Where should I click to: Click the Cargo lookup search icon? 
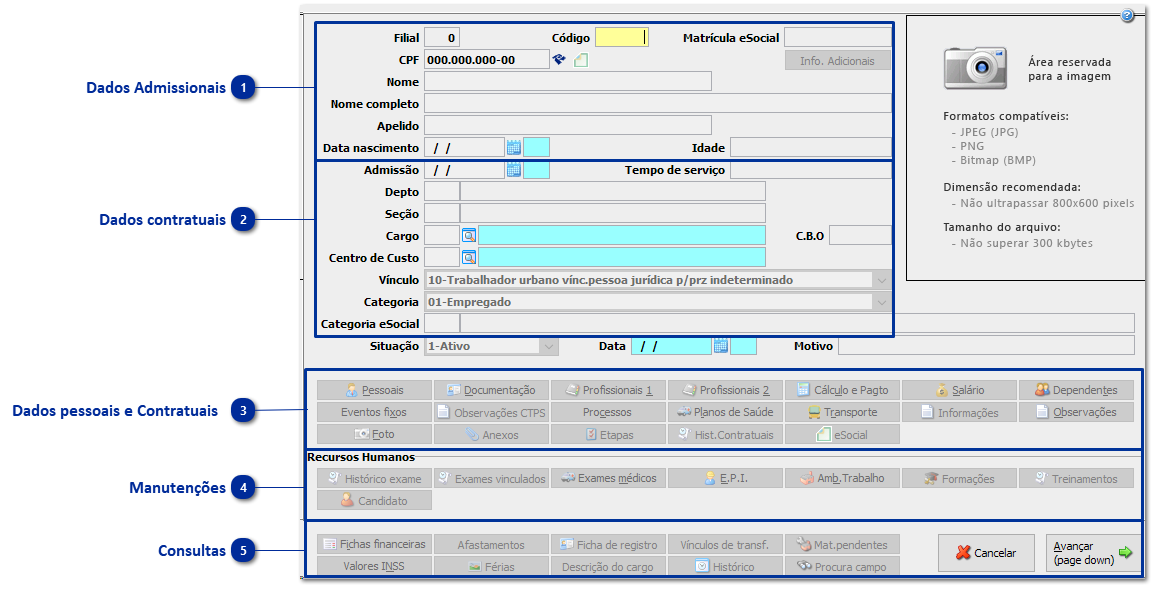469,236
